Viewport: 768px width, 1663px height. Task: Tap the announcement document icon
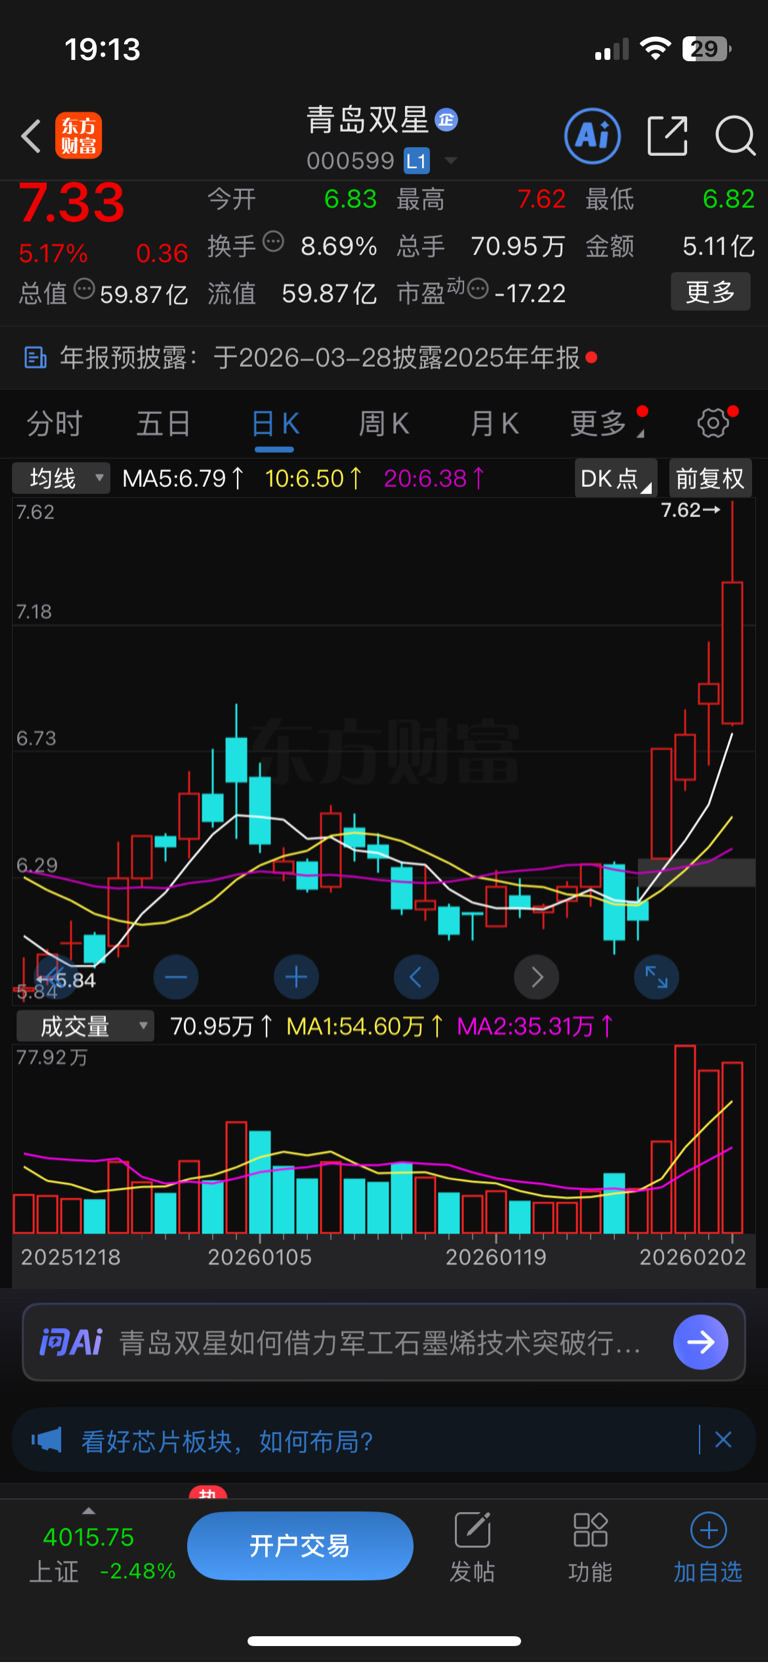point(35,358)
